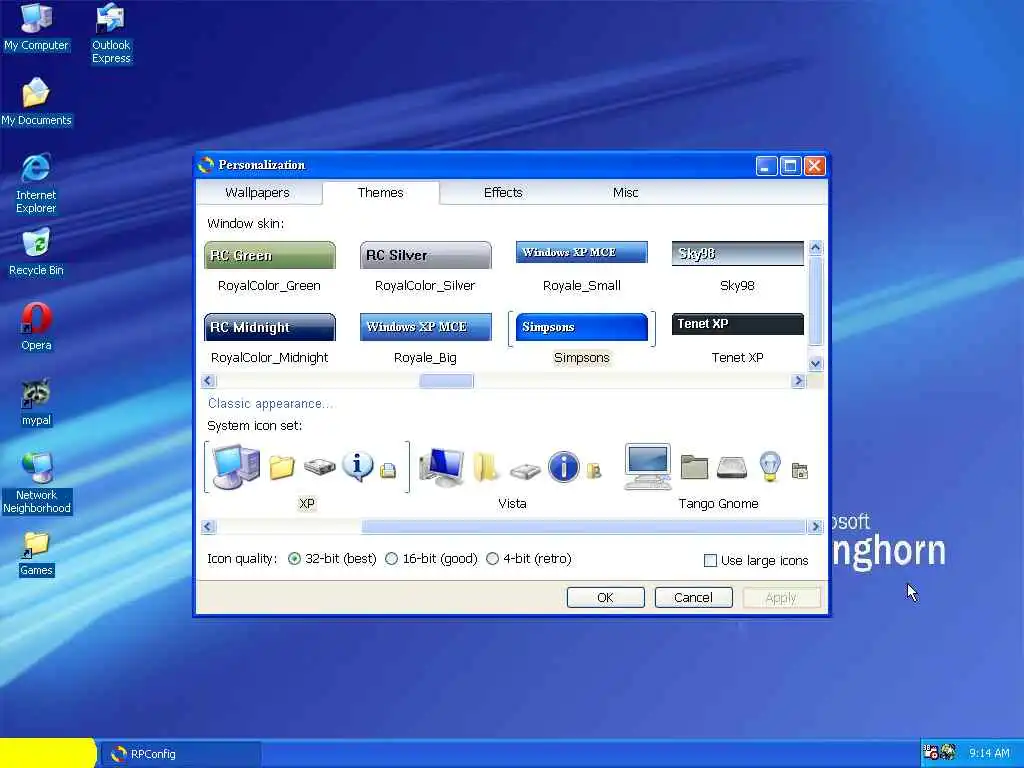
Task: Click Tango Gnome gray folder icon
Action: 694,468
